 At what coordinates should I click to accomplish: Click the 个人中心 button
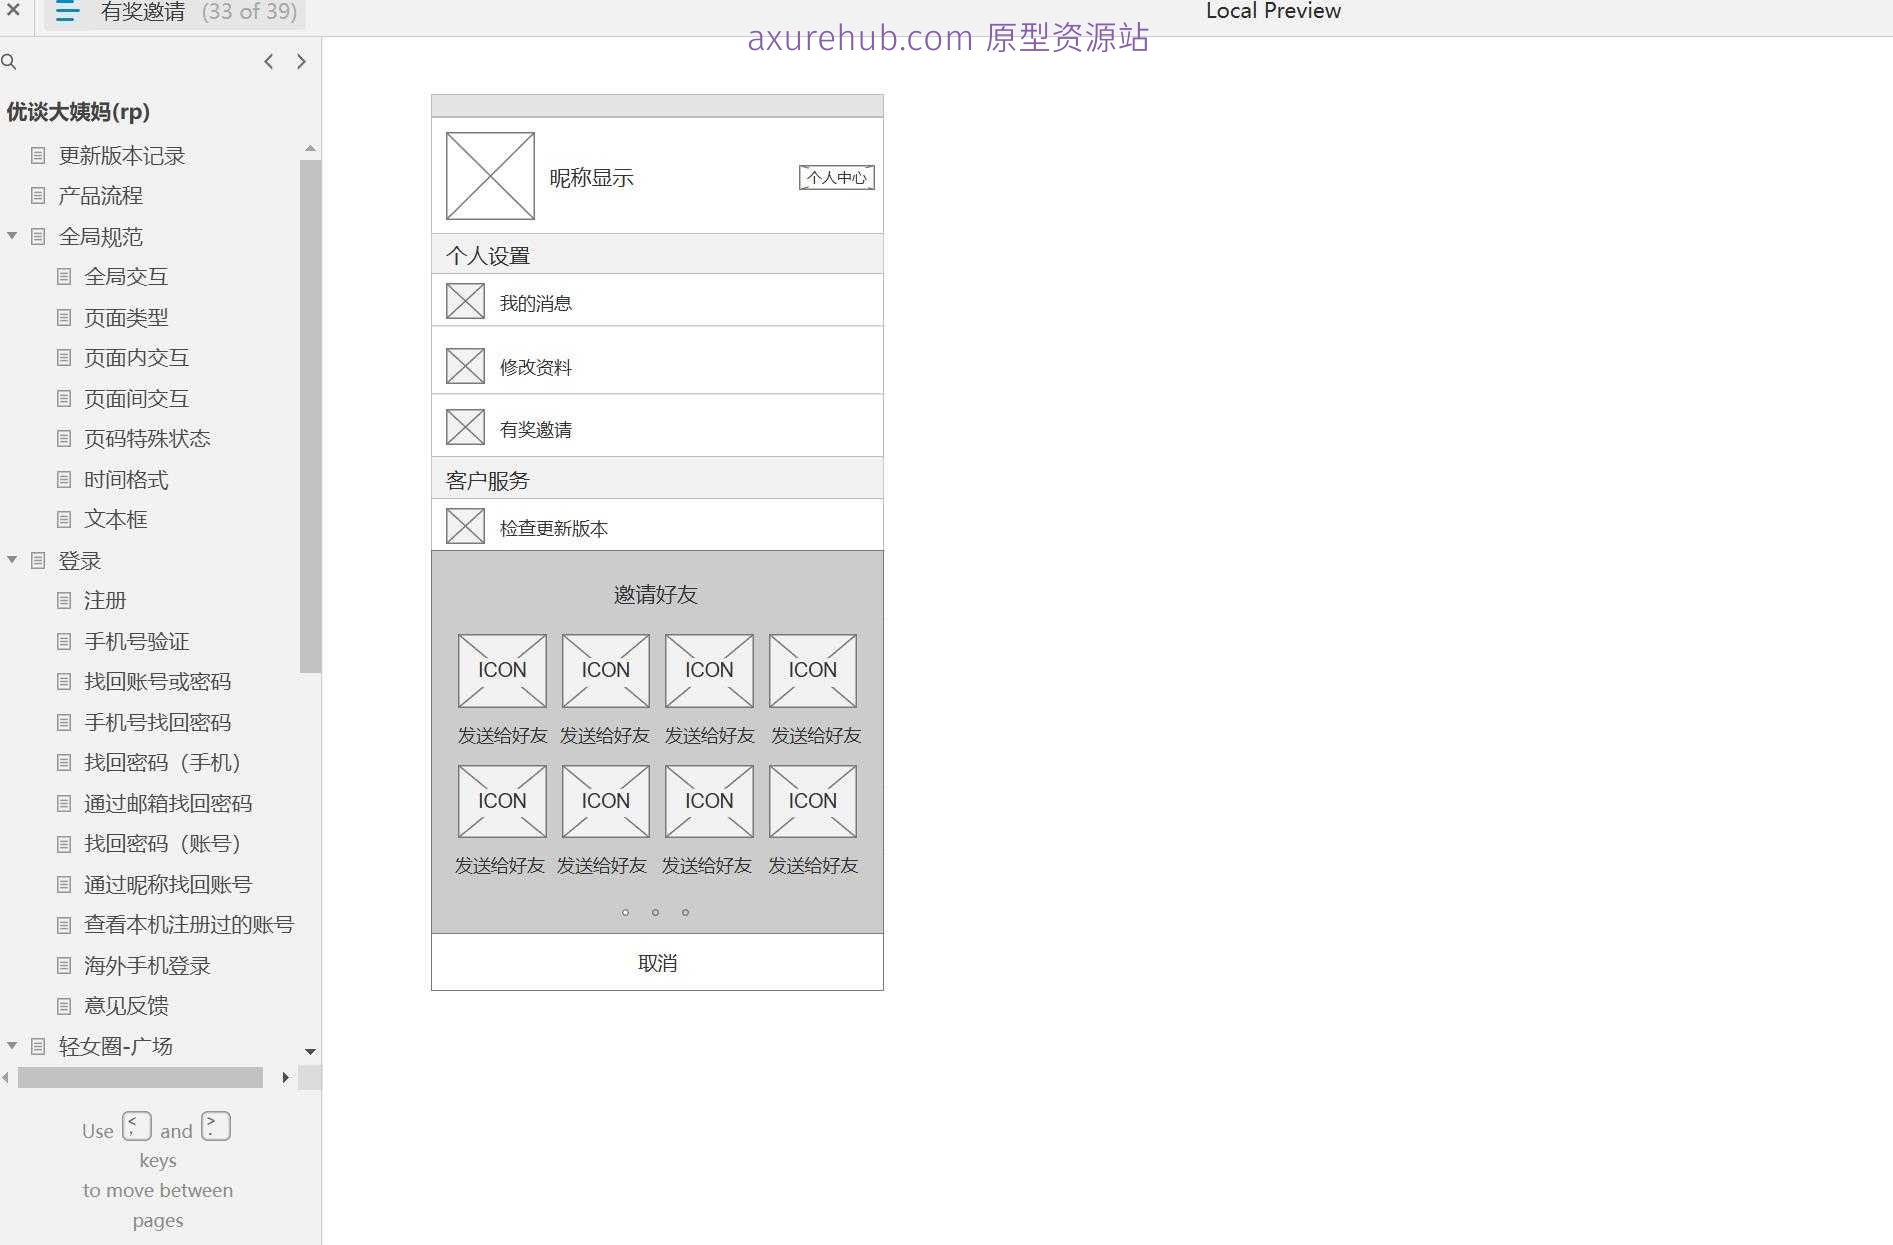(837, 178)
